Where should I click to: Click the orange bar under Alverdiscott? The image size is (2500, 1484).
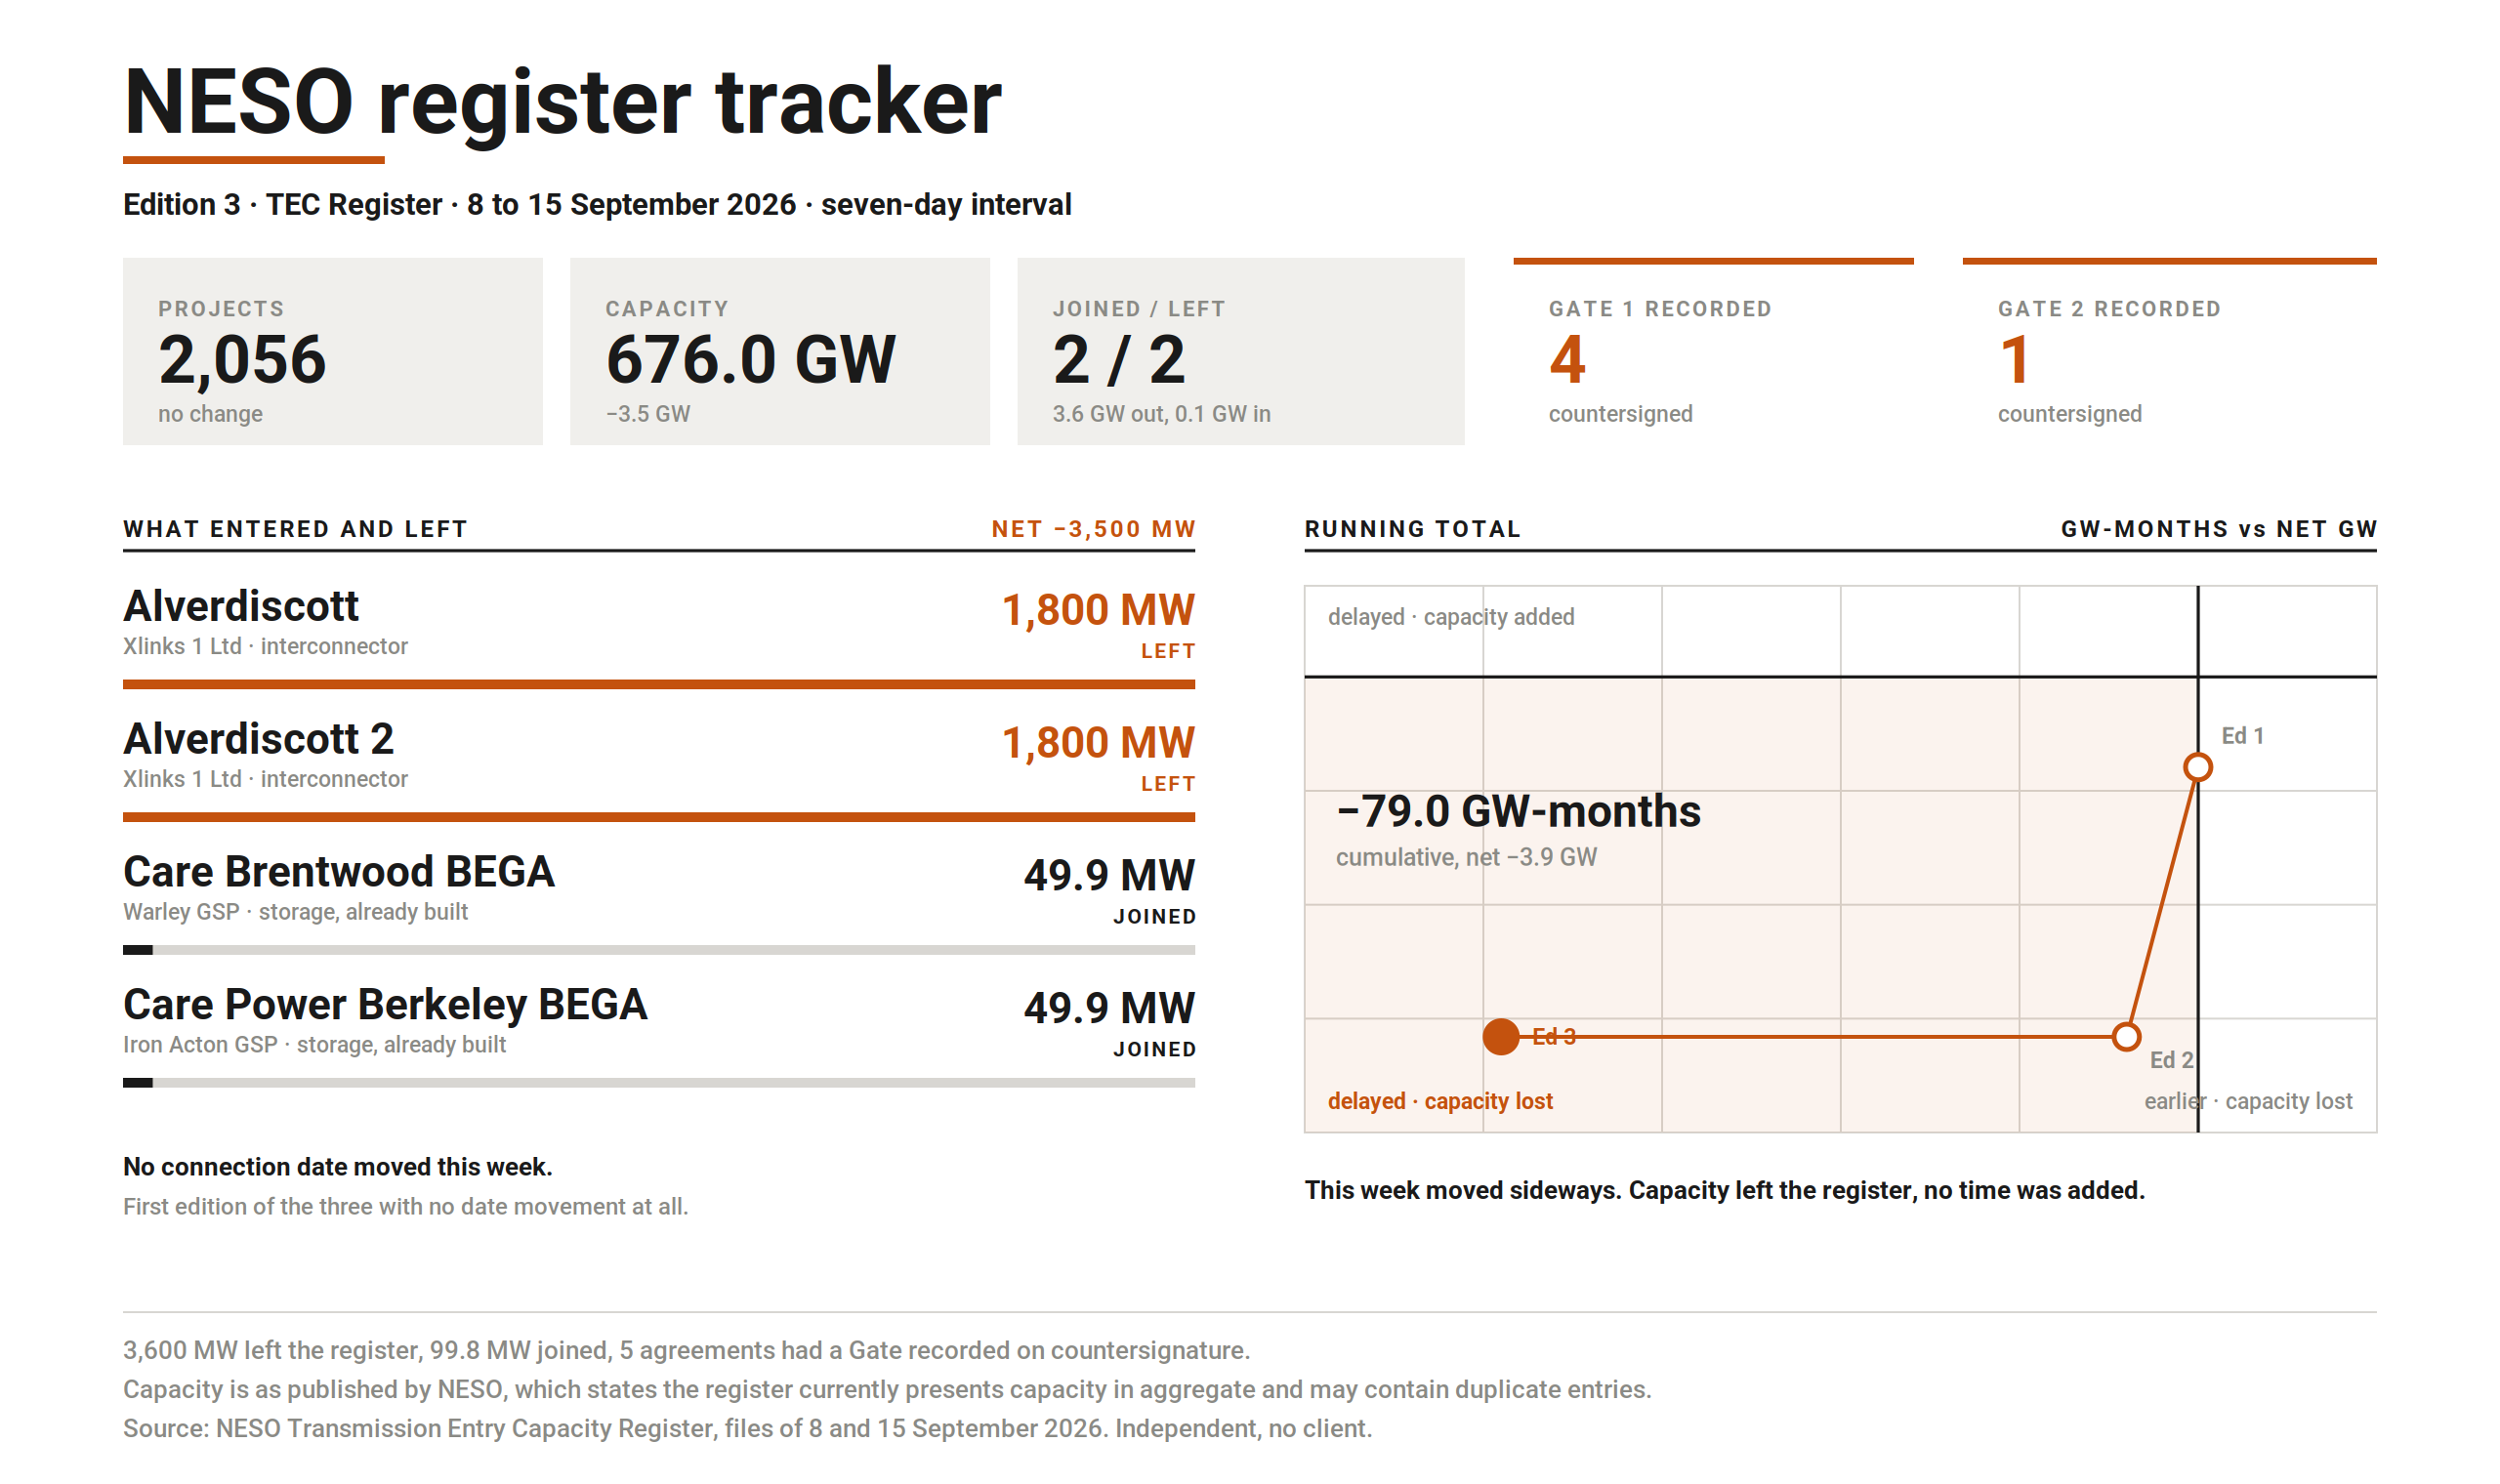point(659,685)
